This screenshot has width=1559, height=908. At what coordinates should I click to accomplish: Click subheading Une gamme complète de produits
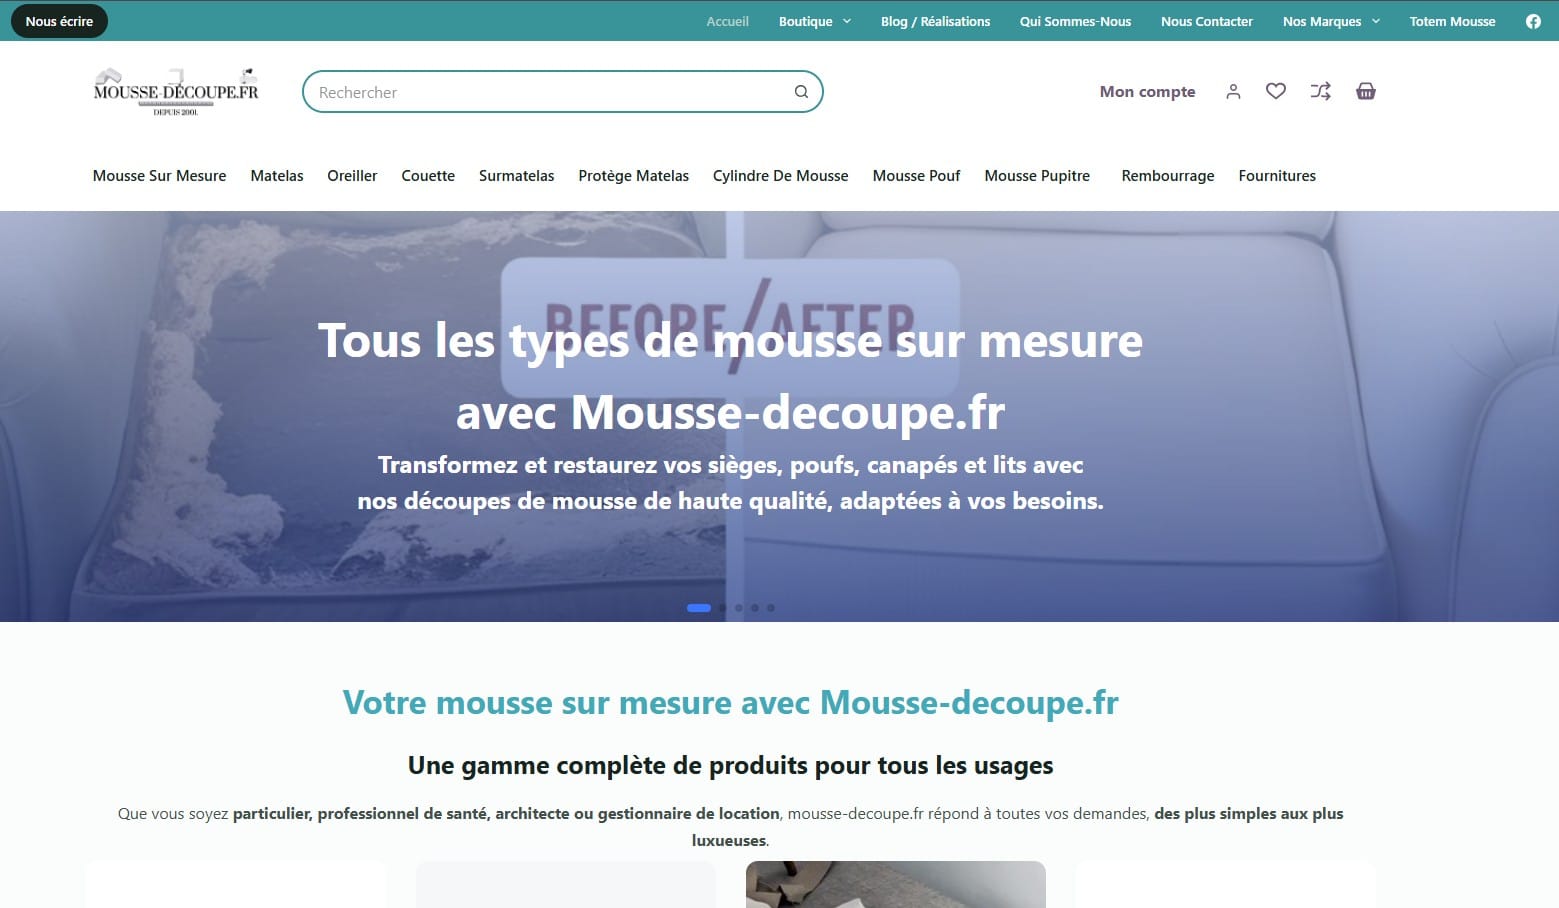730,766
